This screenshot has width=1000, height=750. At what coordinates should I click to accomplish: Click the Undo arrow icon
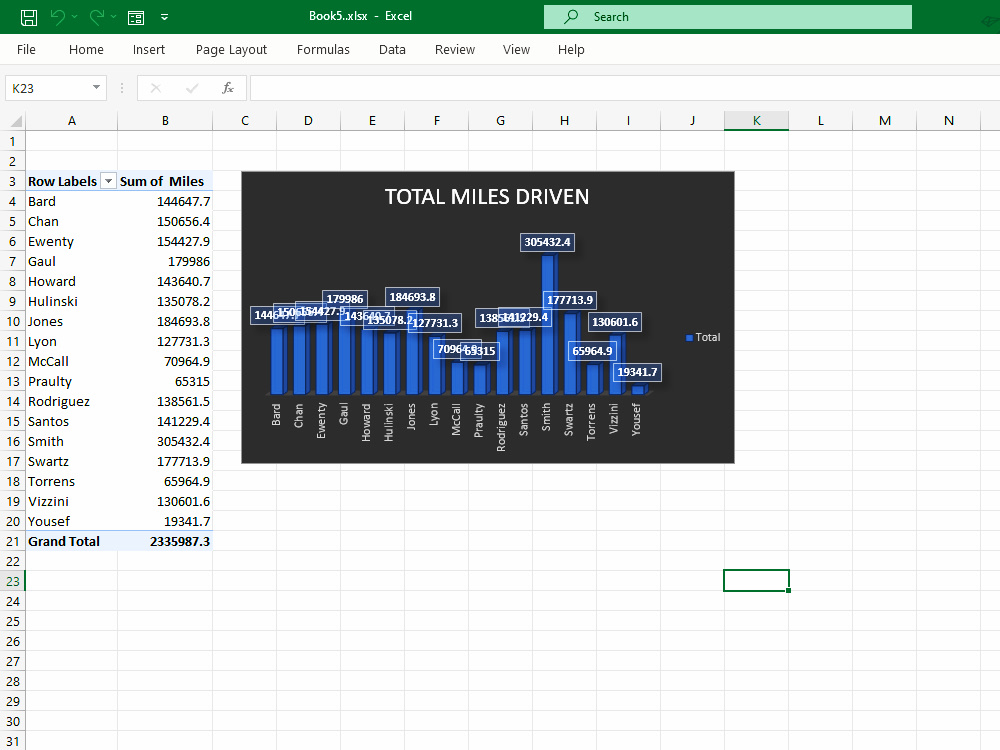pos(57,17)
